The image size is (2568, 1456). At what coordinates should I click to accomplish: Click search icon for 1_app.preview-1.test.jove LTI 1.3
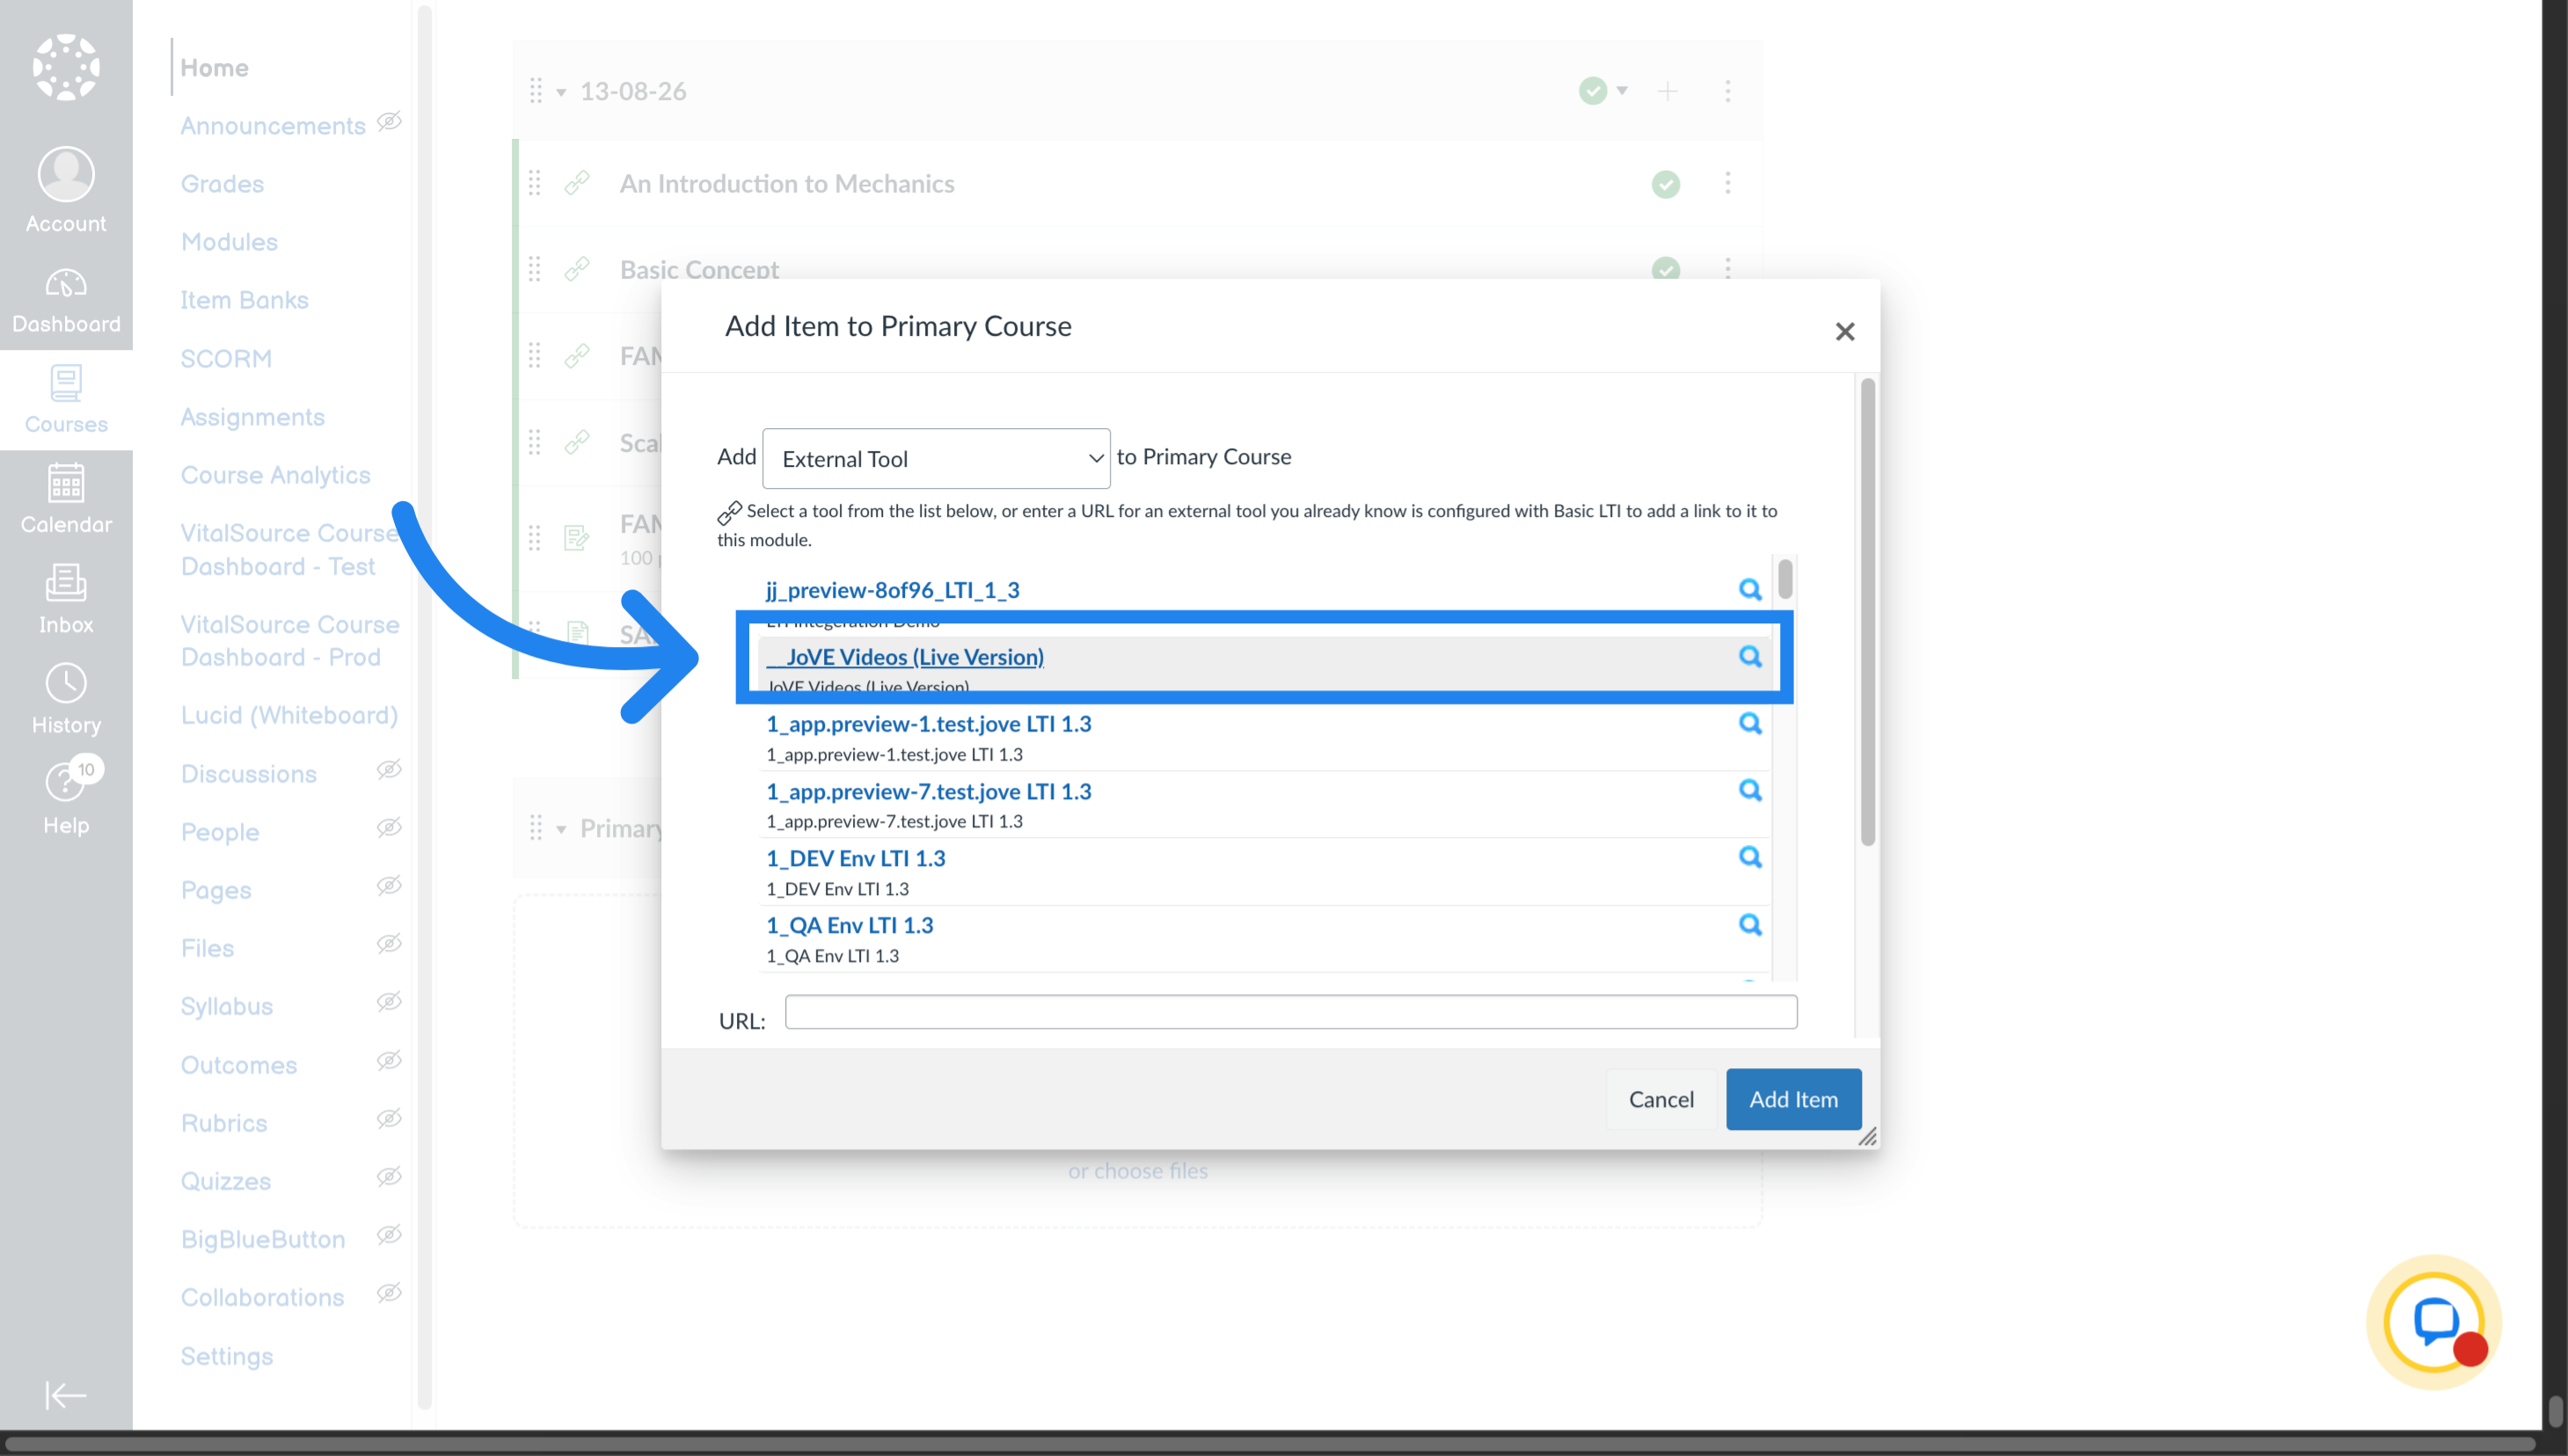click(x=1749, y=723)
